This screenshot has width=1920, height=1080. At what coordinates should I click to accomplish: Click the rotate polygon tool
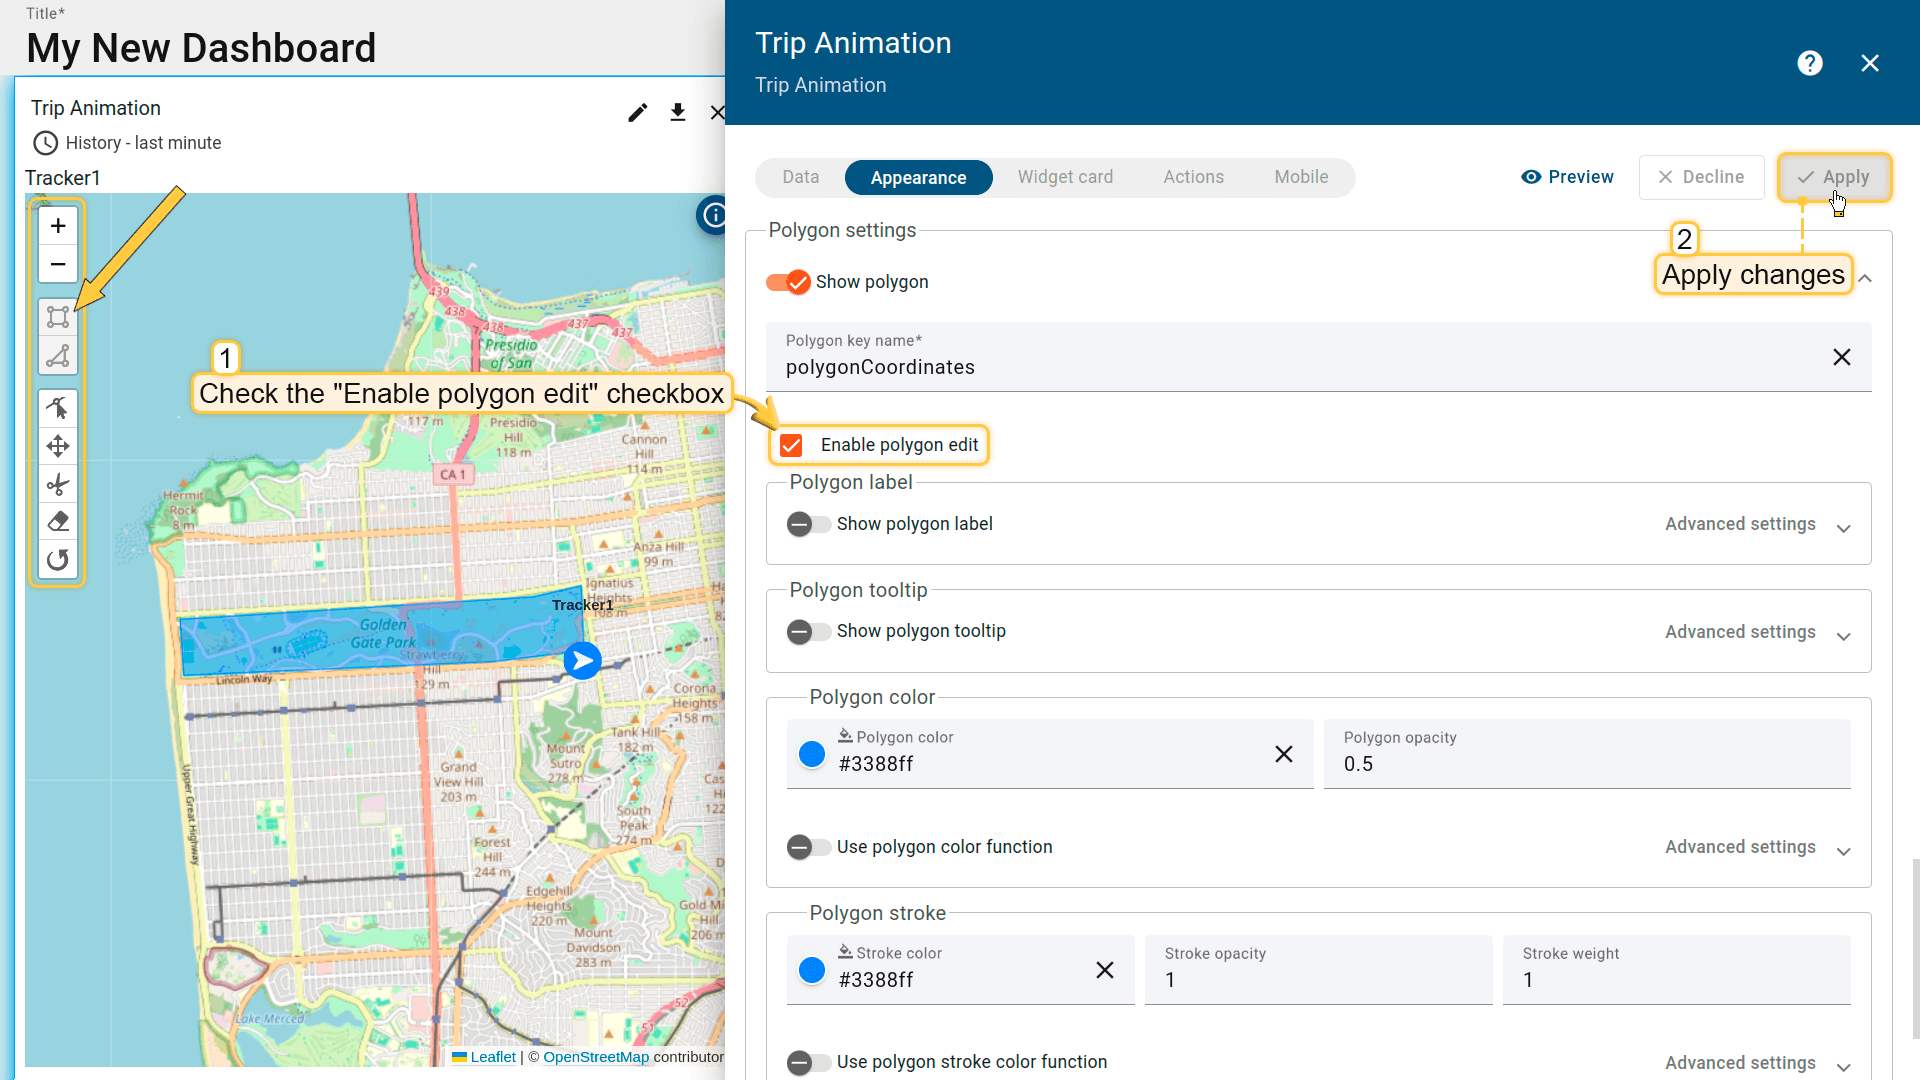pyautogui.click(x=58, y=560)
